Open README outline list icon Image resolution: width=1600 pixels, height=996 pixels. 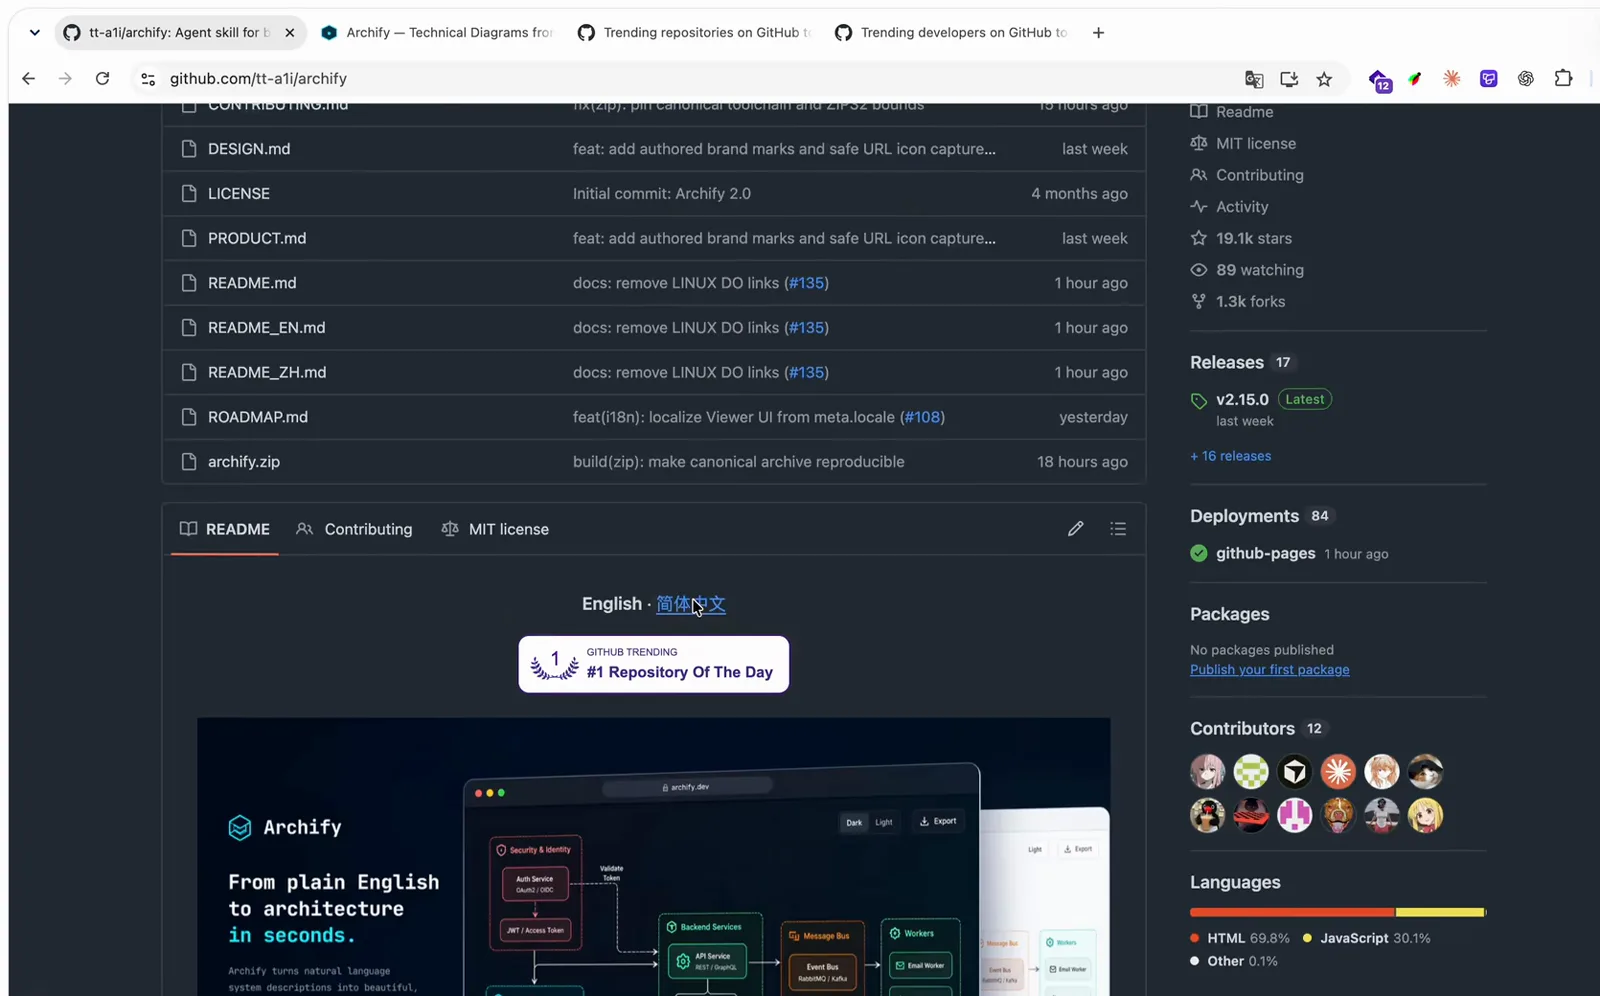pyautogui.click(x=1118, y=529)
